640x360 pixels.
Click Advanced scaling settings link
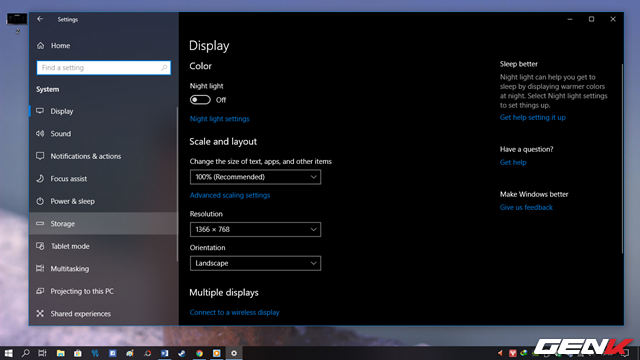(230, 195)
